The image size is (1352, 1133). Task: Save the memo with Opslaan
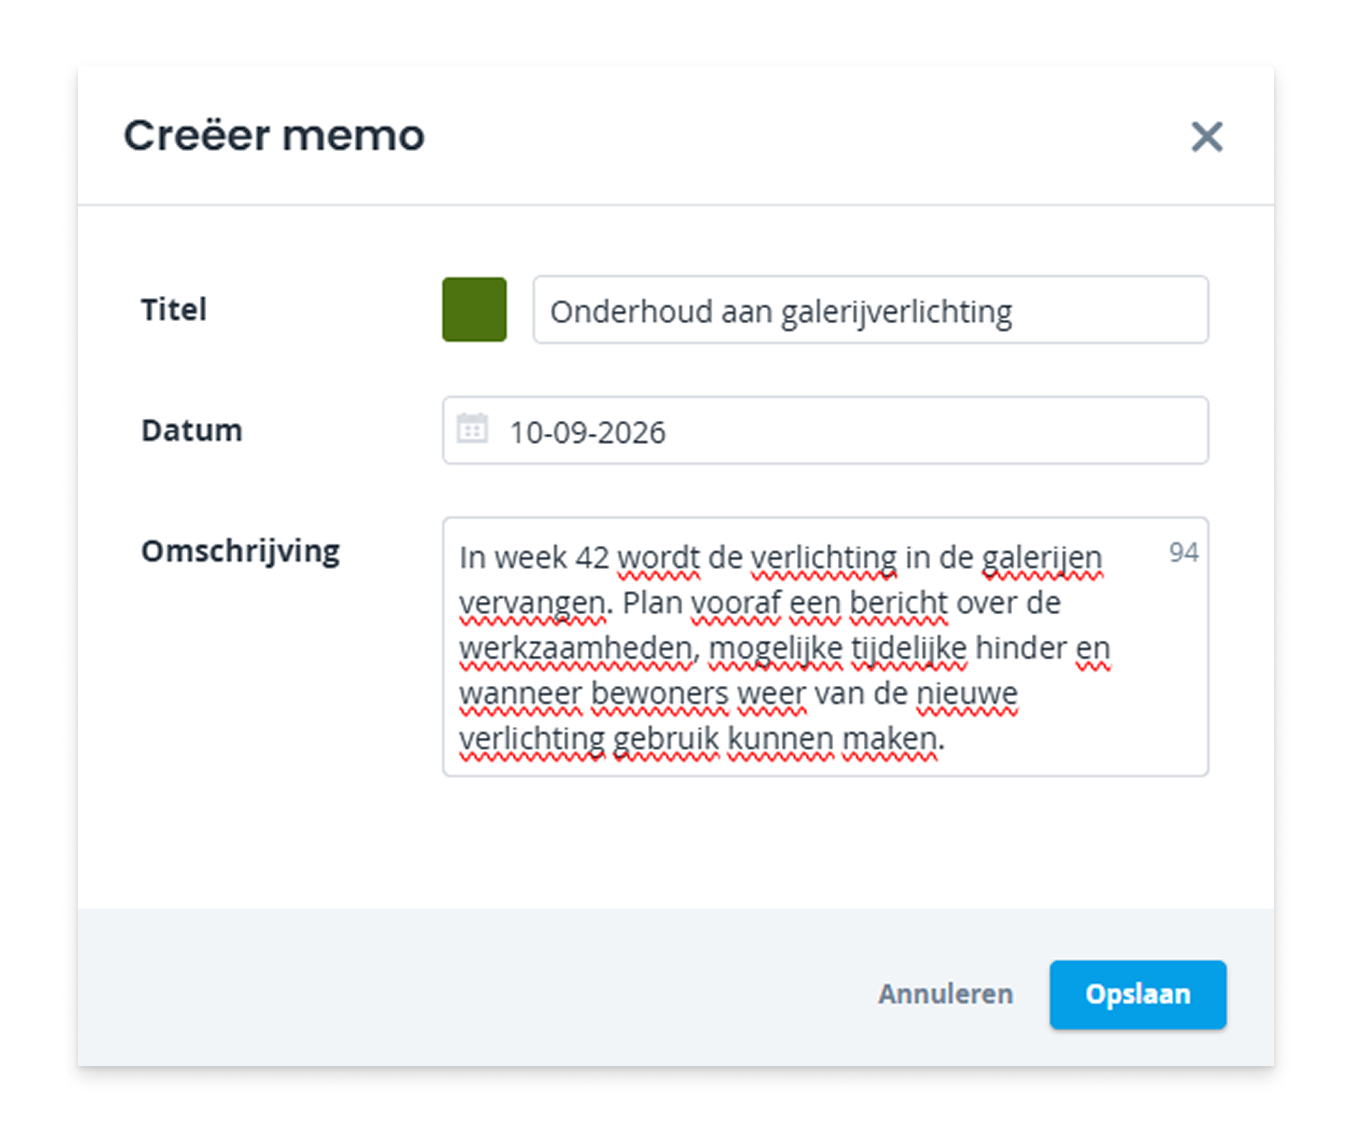click(1138, 994)
